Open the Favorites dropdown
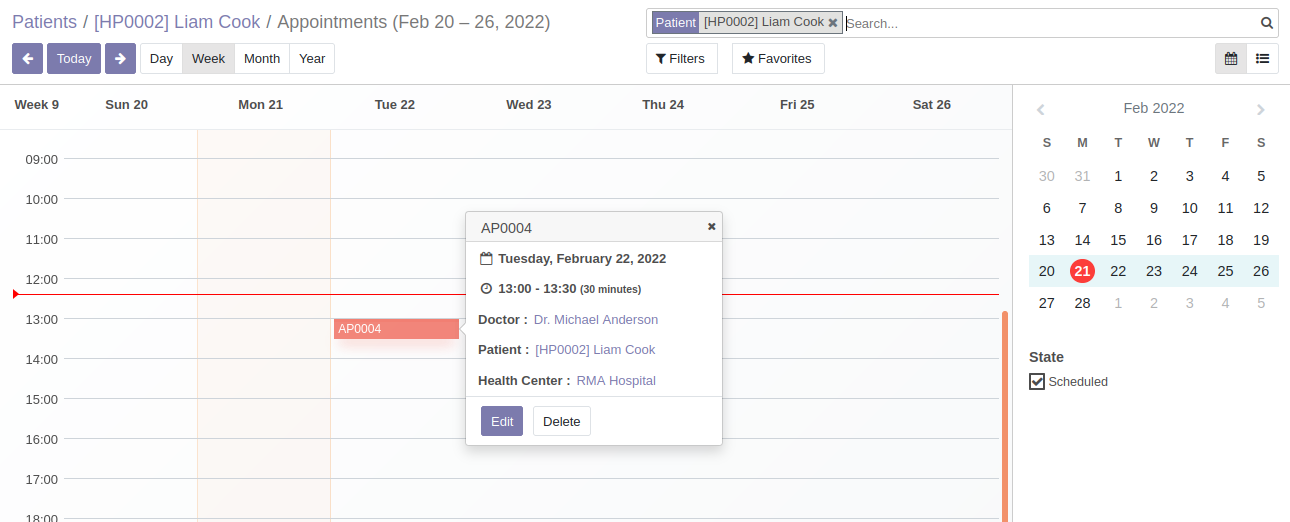This screenshot has height=522, width=1290. coord(778,59)
